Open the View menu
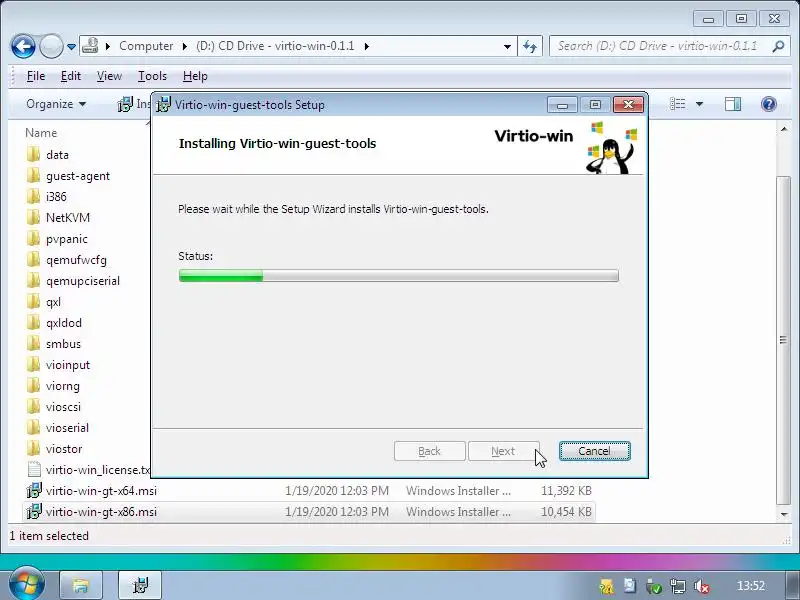 (109, 76)
